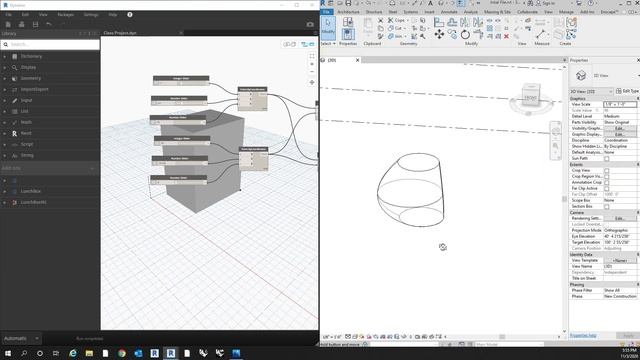Click Dynamo zoom in plus icon
640x360 pixels.
pos(312,64)
